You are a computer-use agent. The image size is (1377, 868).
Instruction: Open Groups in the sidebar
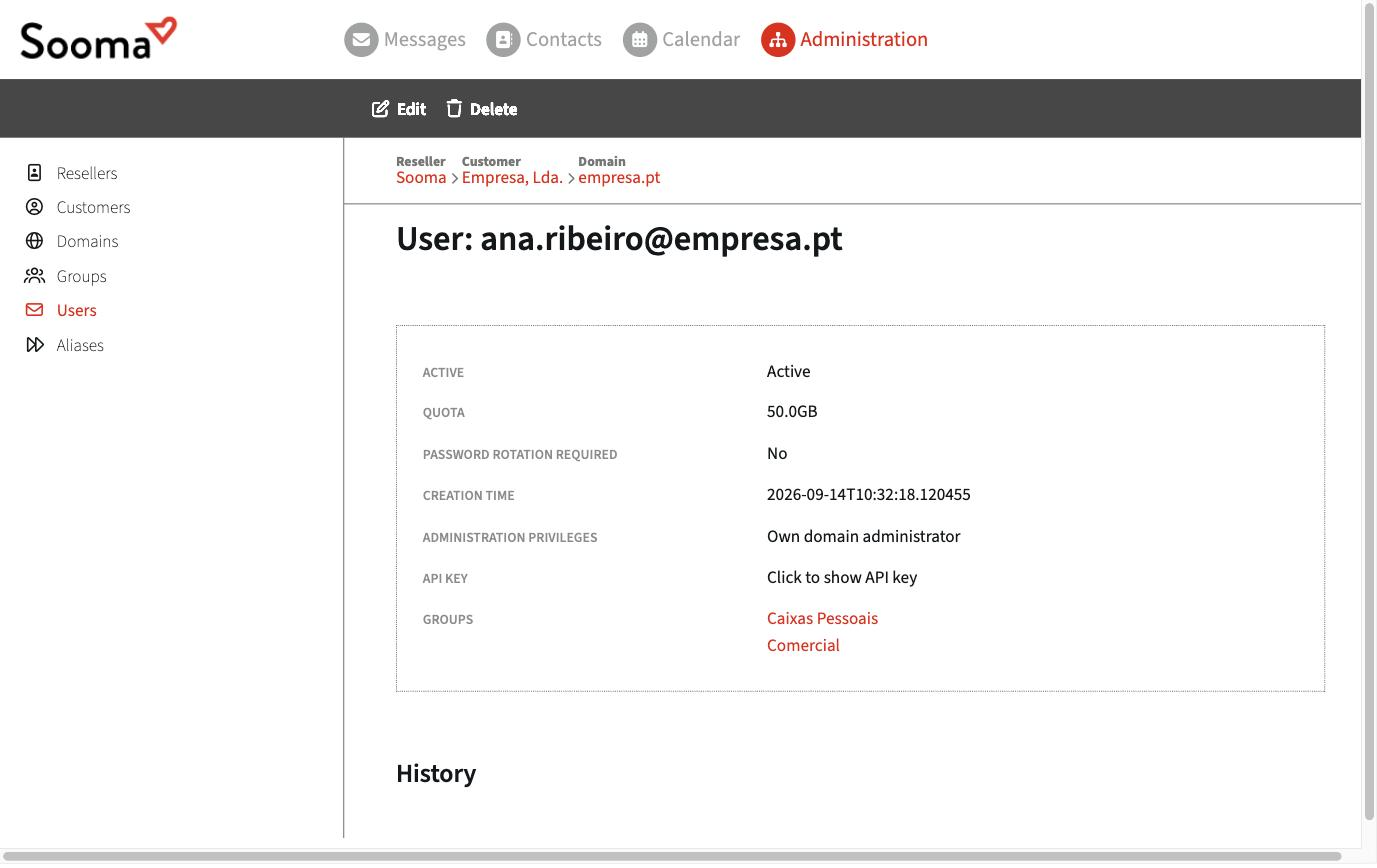pyautogui.click(x=81, y=276)
